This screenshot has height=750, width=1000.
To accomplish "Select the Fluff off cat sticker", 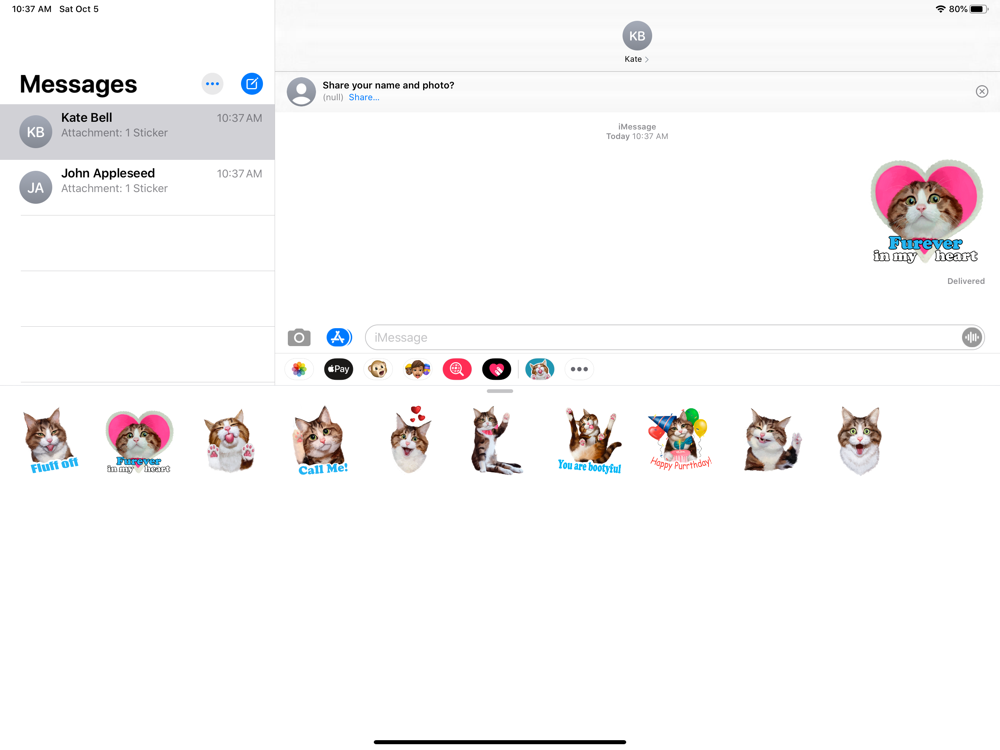I will coord(50,441).
